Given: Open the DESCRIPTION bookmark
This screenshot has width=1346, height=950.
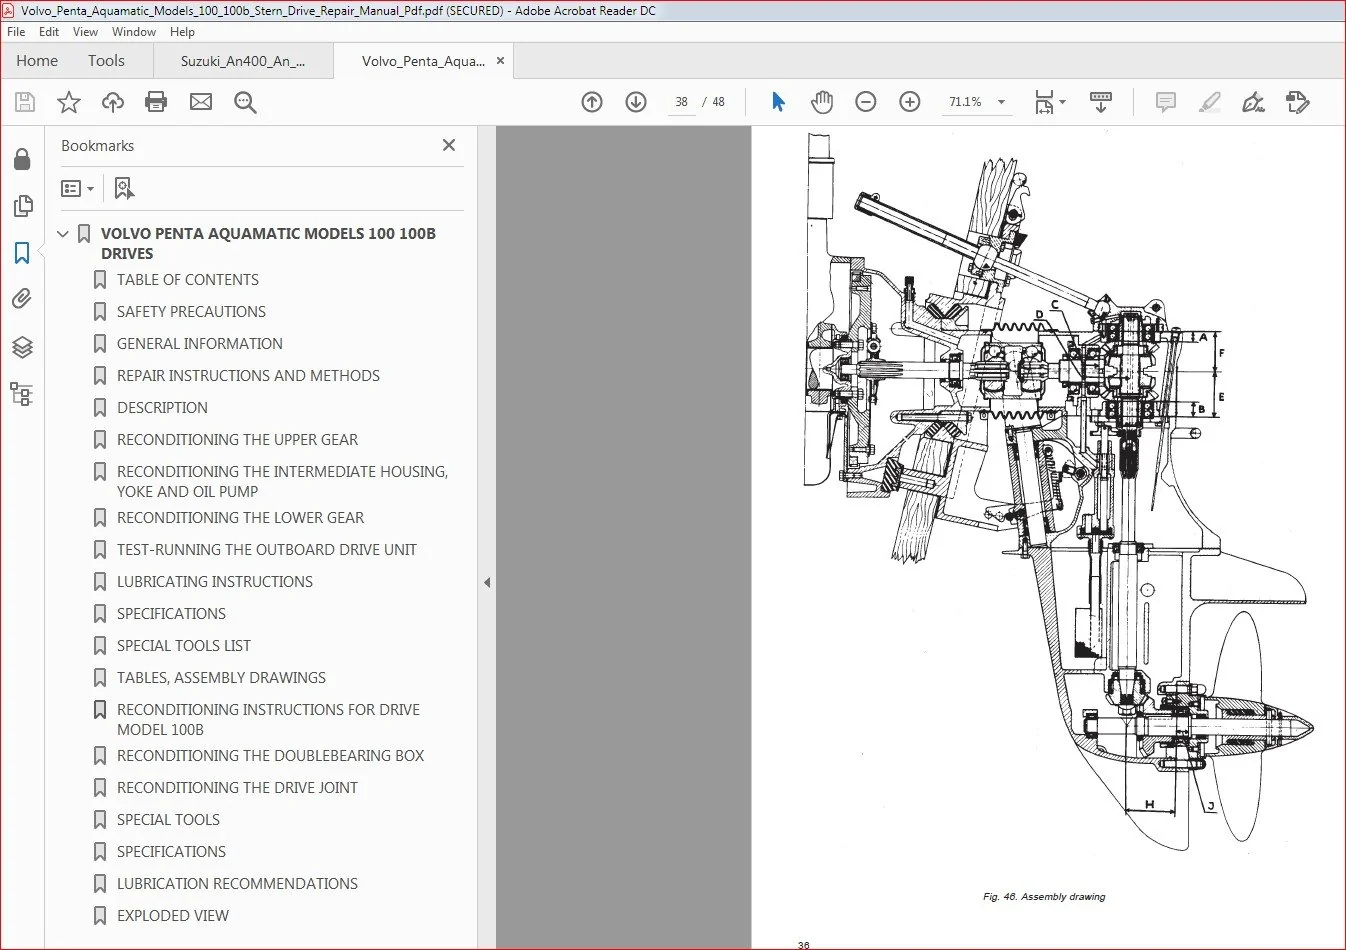Looking at the screenshot, I should point(162,408).
